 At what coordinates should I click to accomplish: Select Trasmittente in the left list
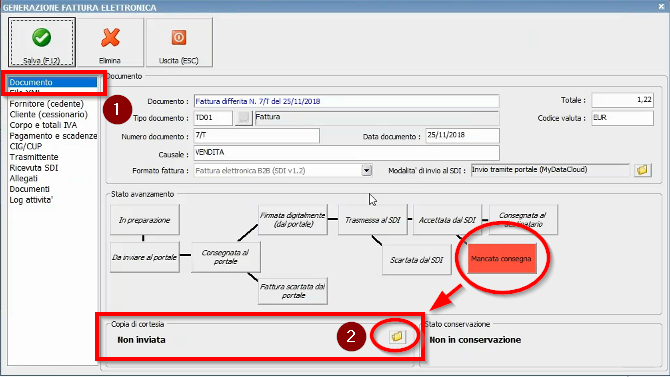34,157
